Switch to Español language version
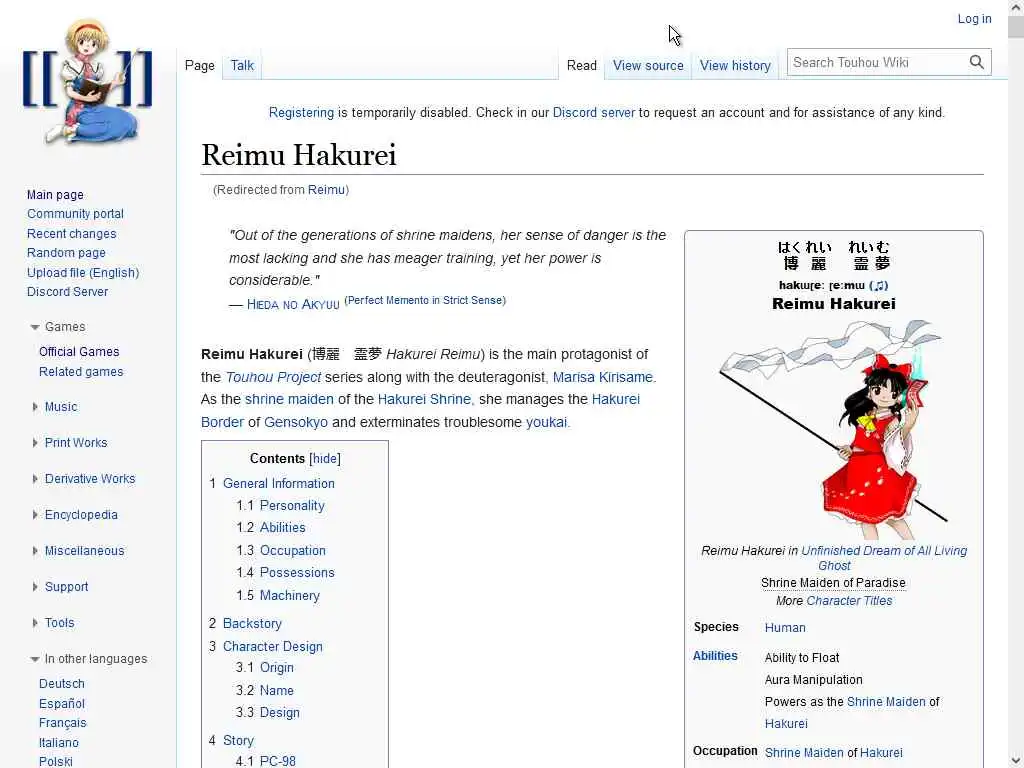Viewport: 1024px width, 768px height. click(x=61, y=703)
